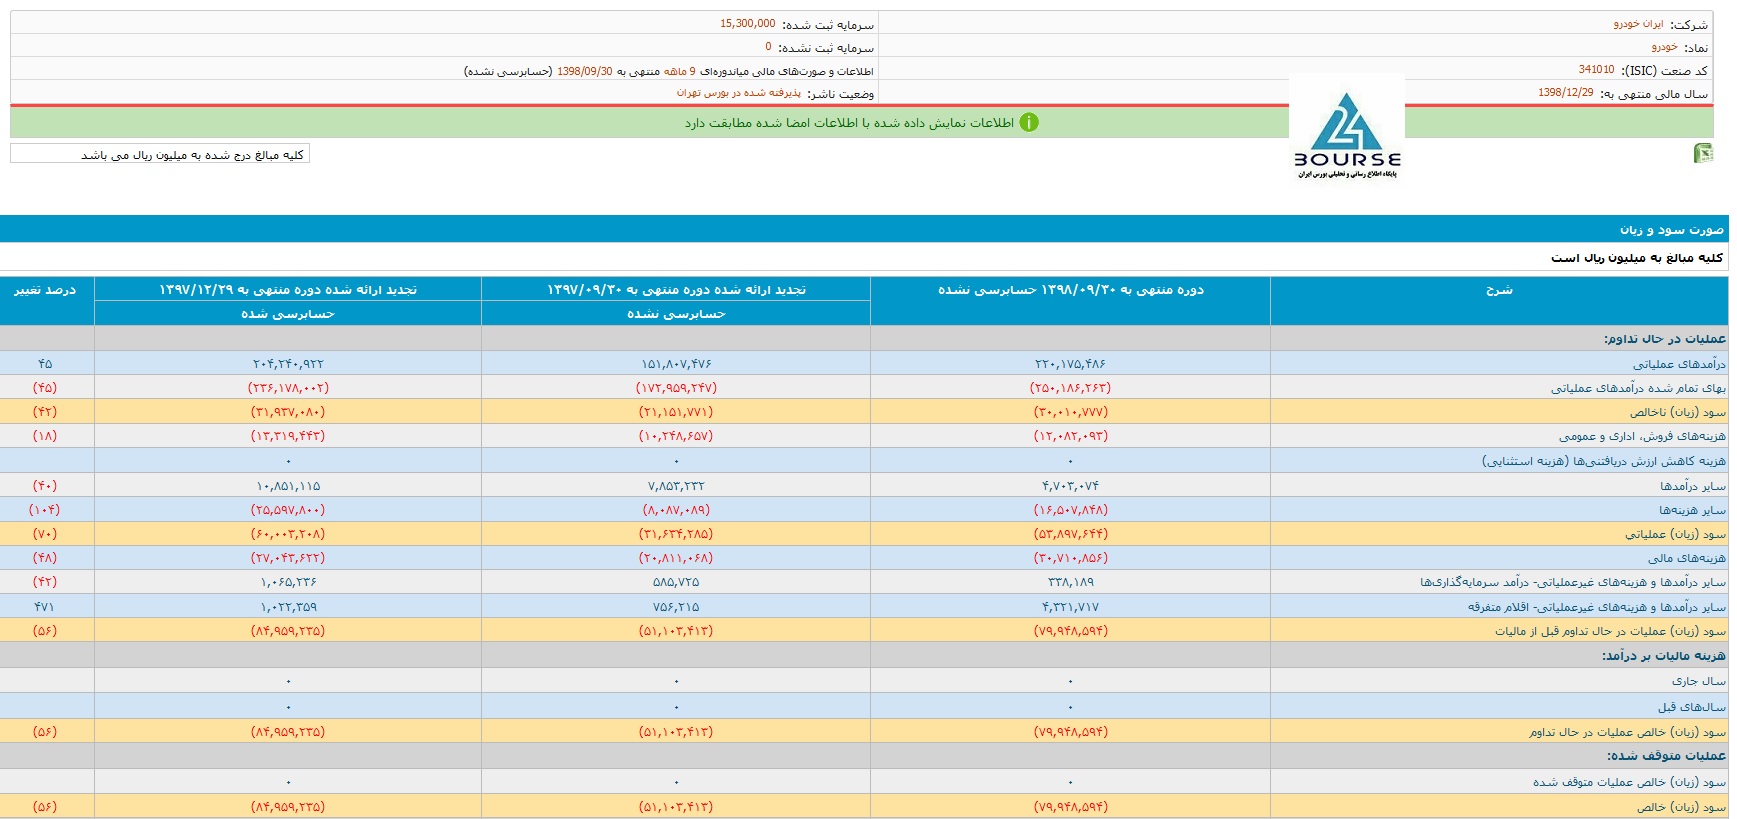Click issuer status 'پذیرفته شده در بورس تهران'
Viewport: 1737px width, 819px height.
coord(738,93)
